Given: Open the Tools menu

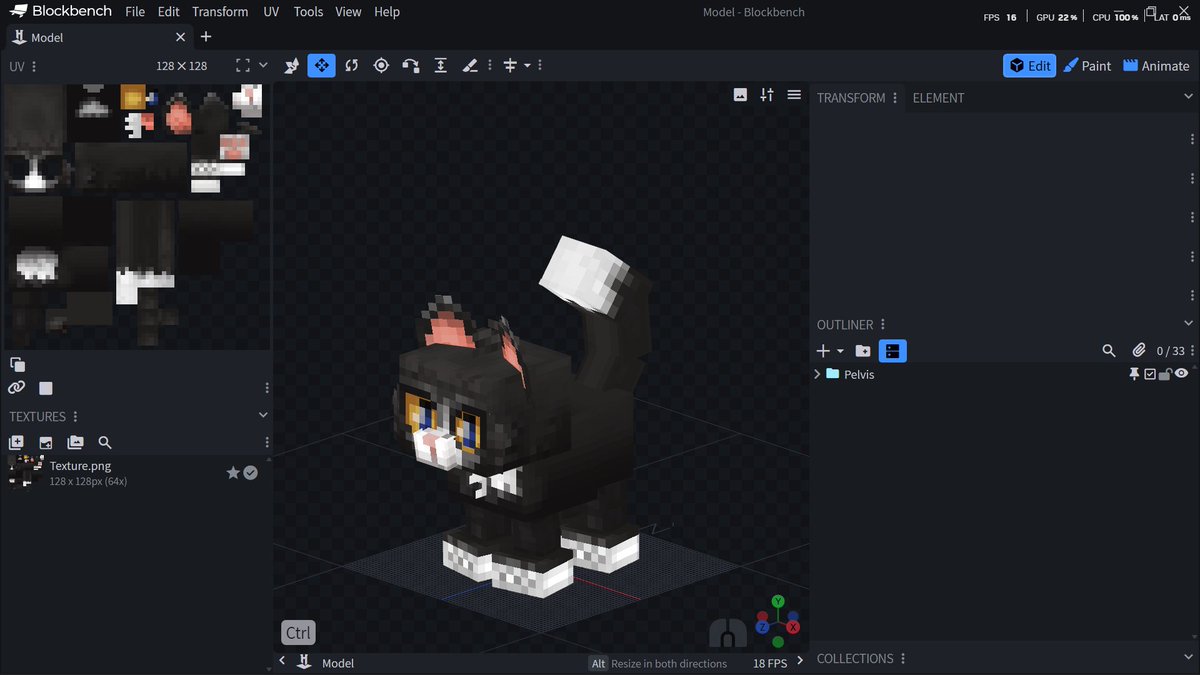Looking at the screenshot, I should point(308,12).
